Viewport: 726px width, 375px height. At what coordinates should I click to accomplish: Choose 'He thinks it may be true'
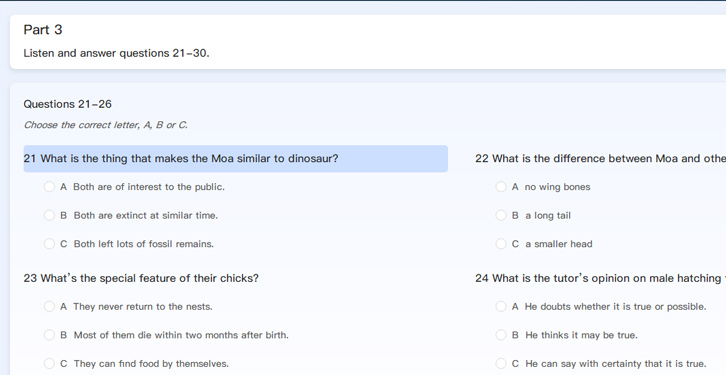[x=501, y=335]
